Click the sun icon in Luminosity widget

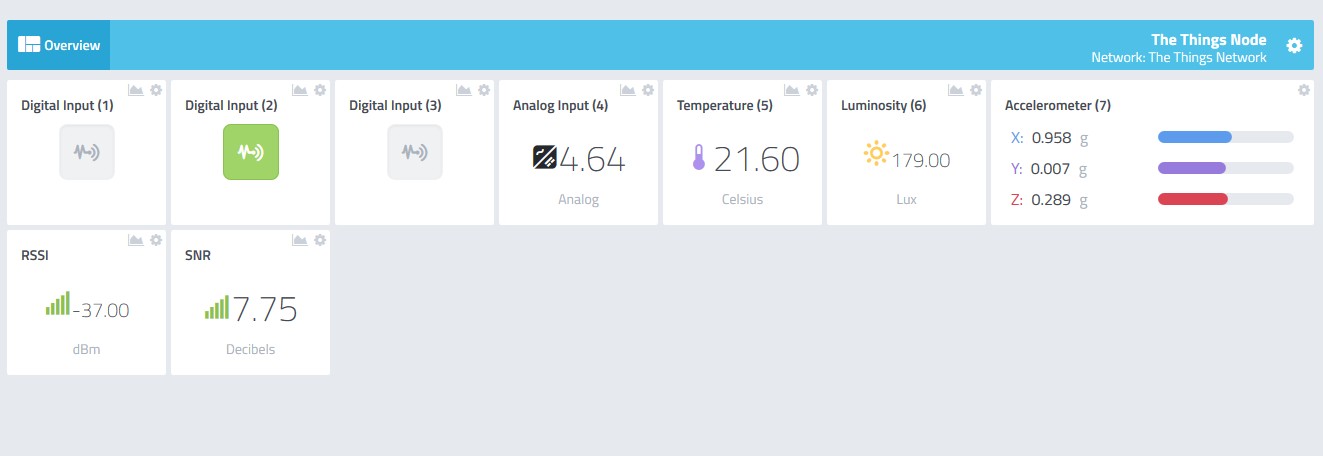tap(876, 154)
